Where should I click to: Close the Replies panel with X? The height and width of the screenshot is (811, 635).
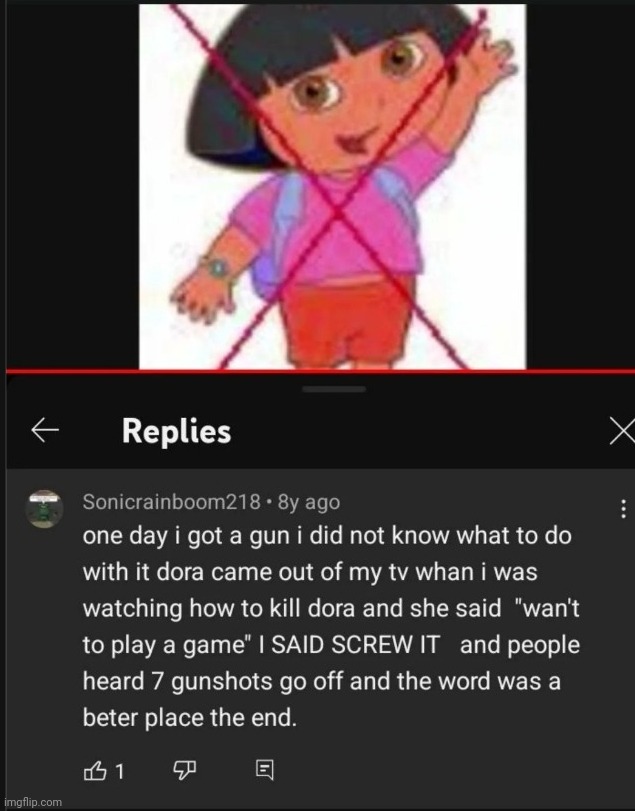622,431
